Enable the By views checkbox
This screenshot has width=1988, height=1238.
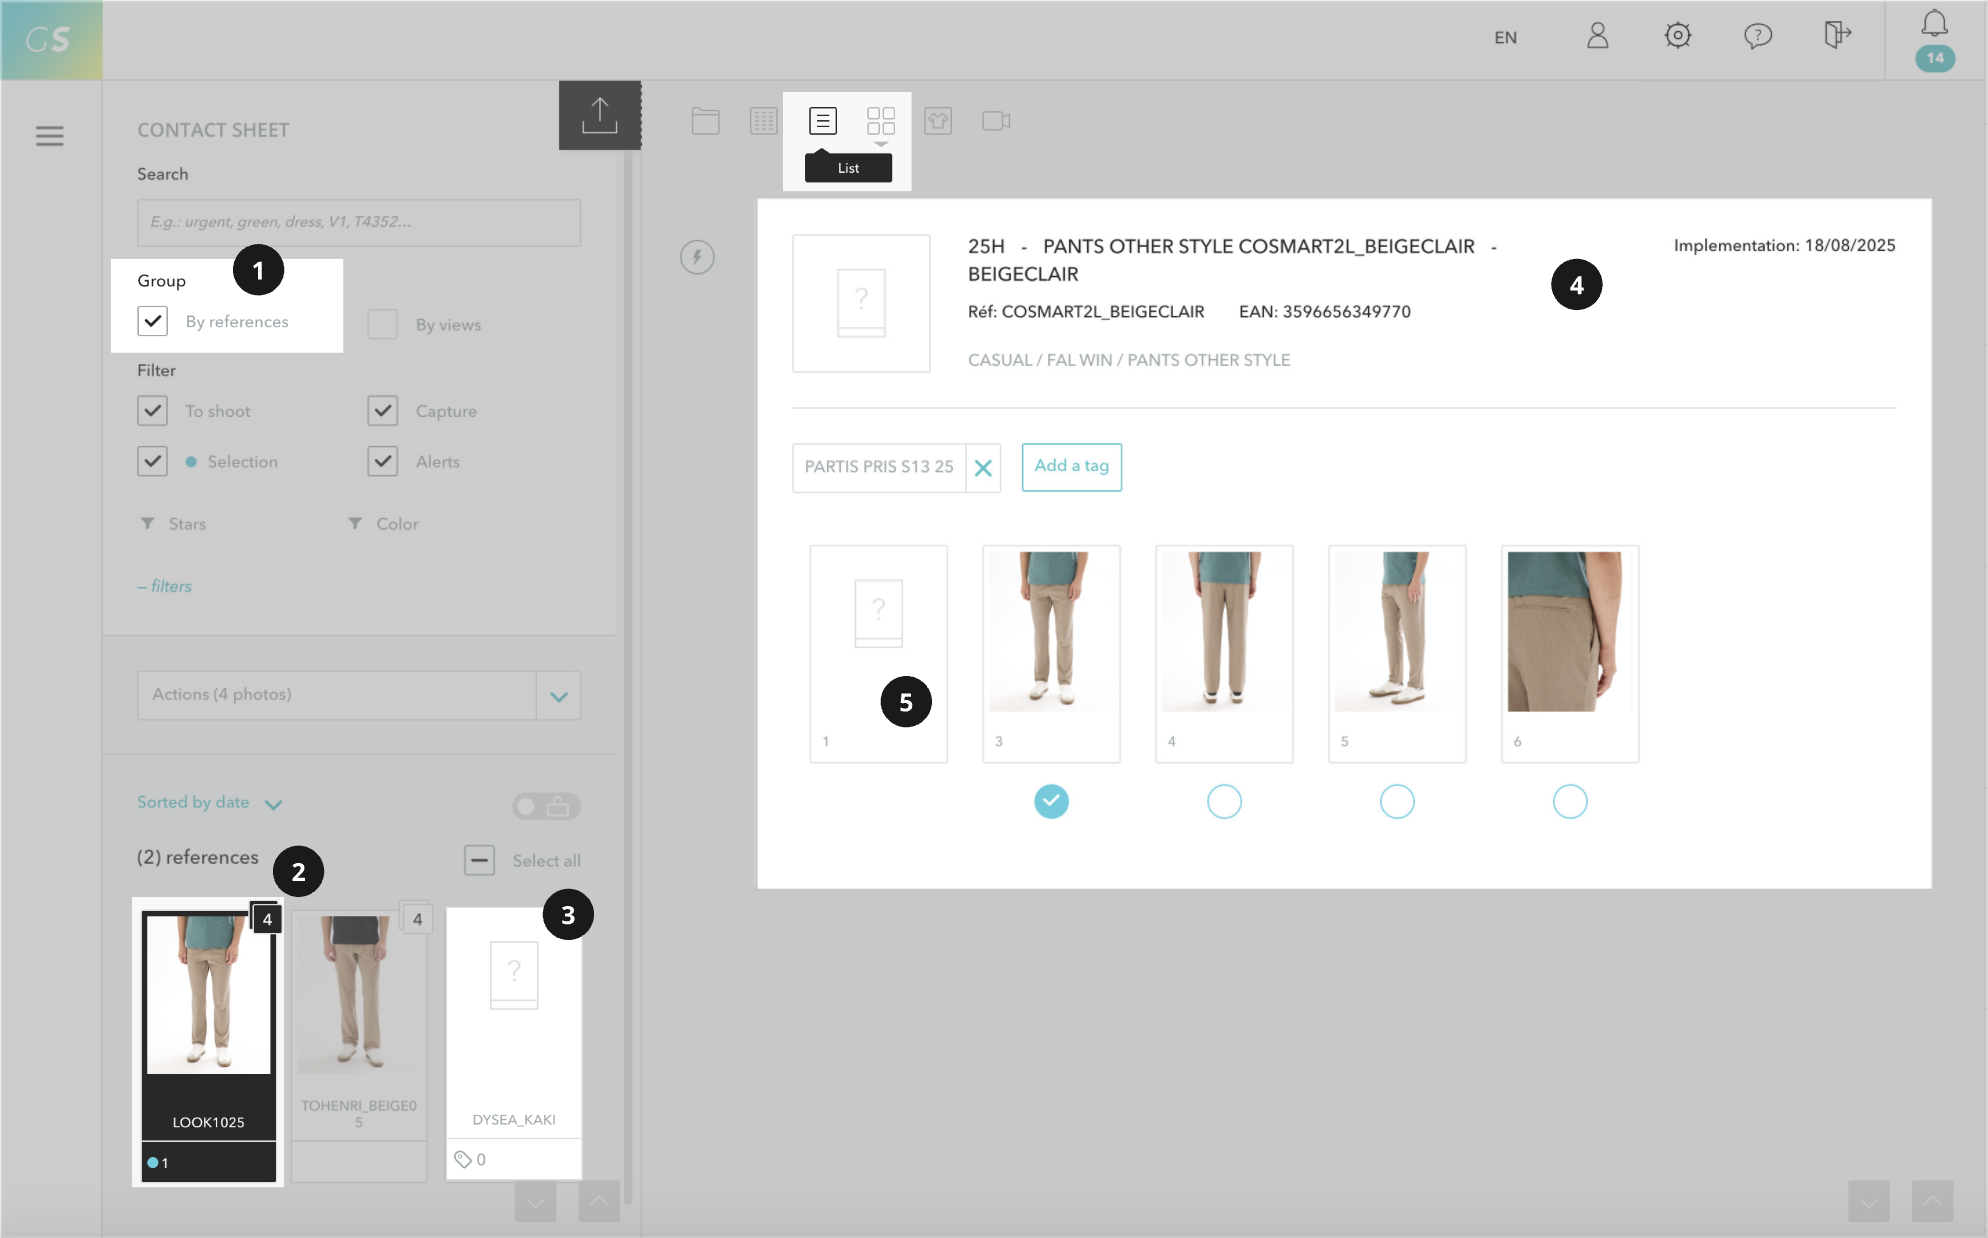coord(382,324)
